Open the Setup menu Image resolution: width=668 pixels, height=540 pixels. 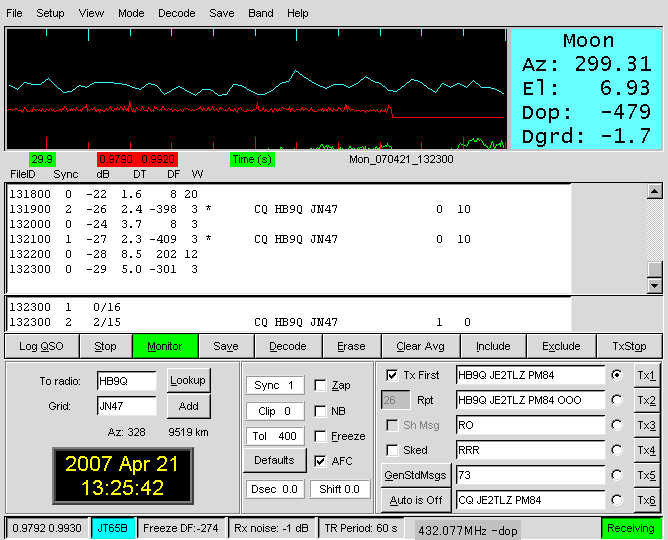click(50, 14)
